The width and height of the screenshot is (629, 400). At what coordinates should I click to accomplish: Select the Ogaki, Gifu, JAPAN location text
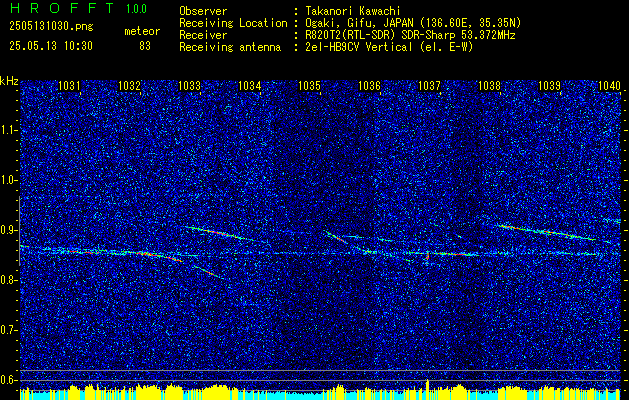413,23
